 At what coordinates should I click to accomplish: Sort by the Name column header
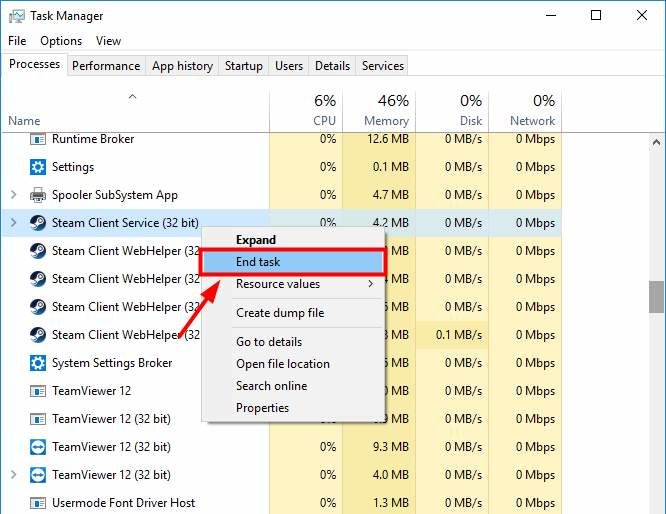[135, 110]
